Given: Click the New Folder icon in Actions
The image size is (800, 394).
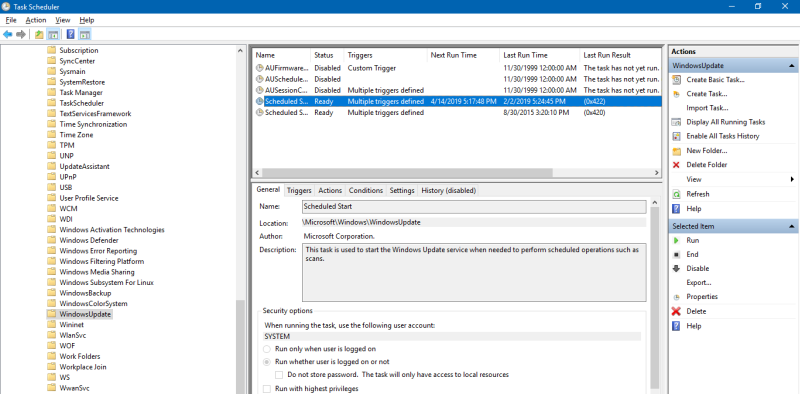Looking at the screenshot, I should coord(677,151).
